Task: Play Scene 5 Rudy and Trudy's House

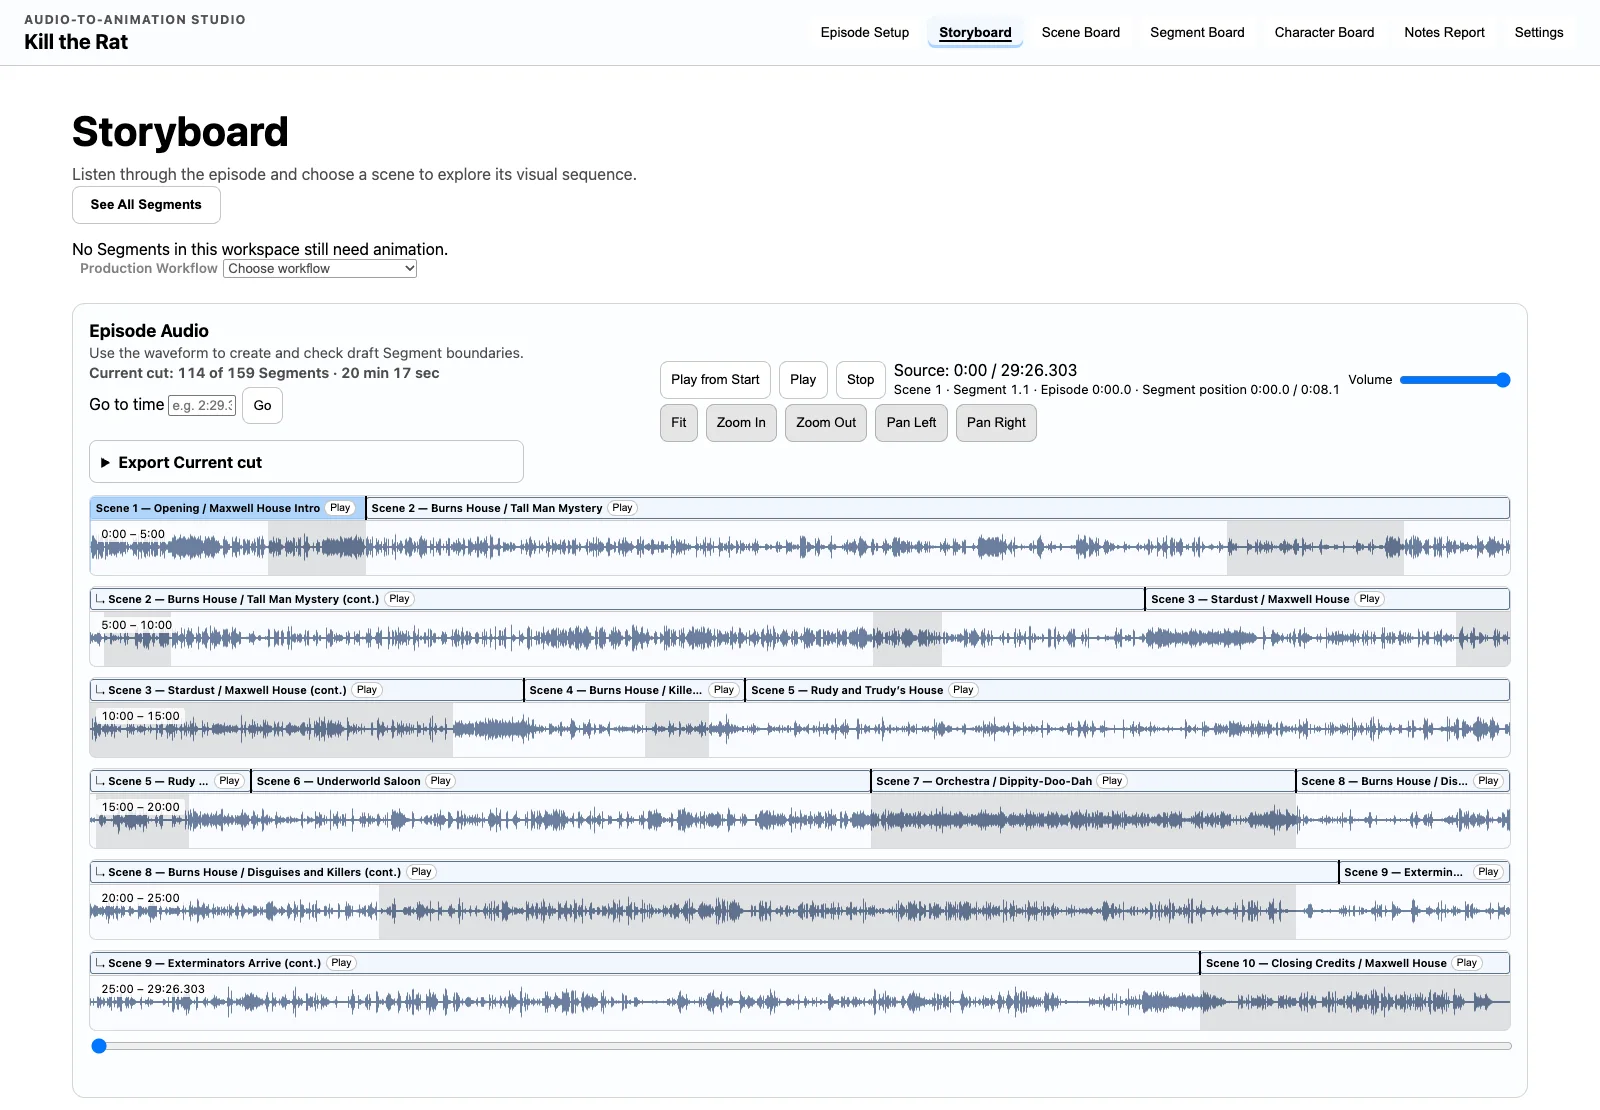Action: tap(963, 690)
